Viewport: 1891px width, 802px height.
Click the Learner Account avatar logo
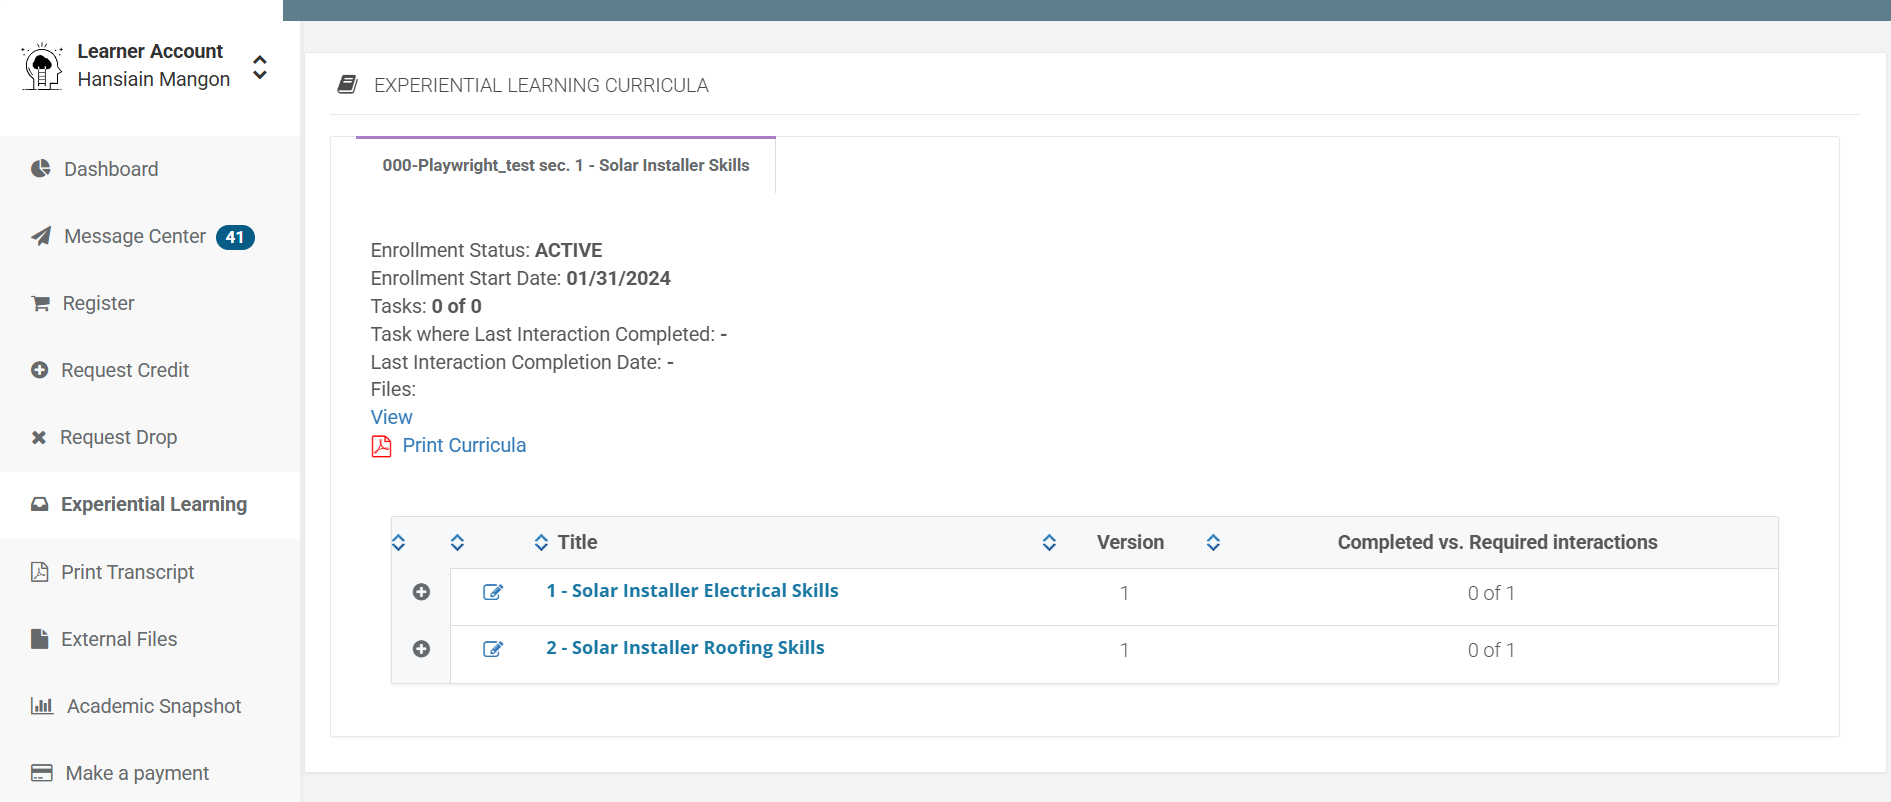42,66
